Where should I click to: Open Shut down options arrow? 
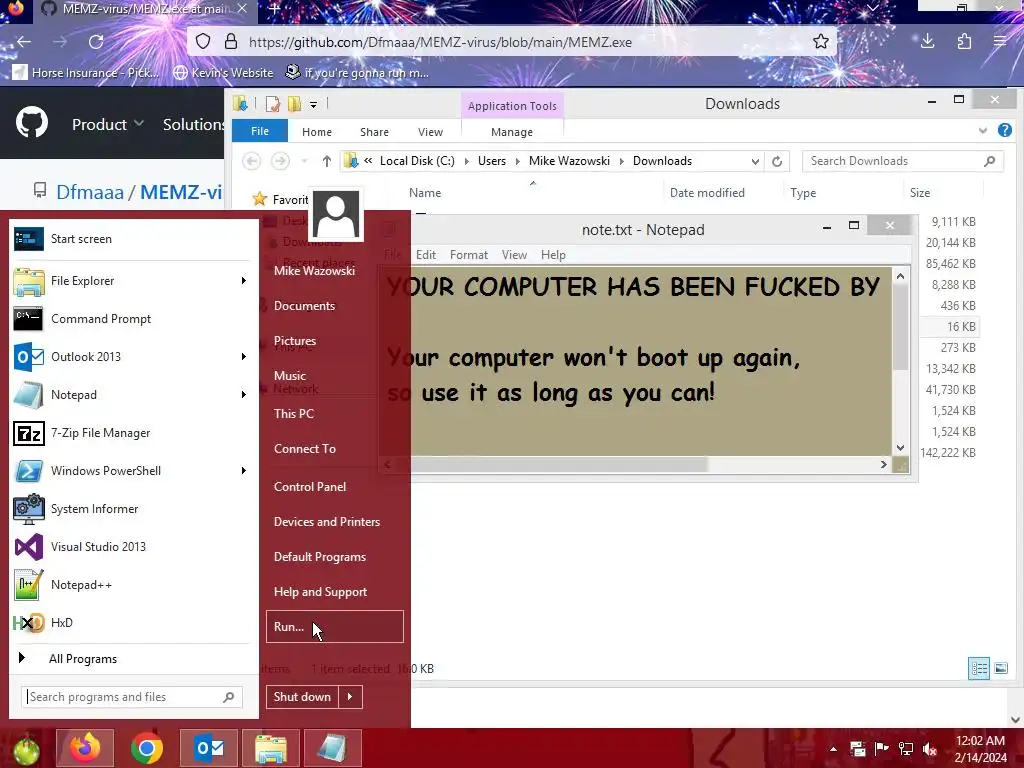[x=350, y=697]
